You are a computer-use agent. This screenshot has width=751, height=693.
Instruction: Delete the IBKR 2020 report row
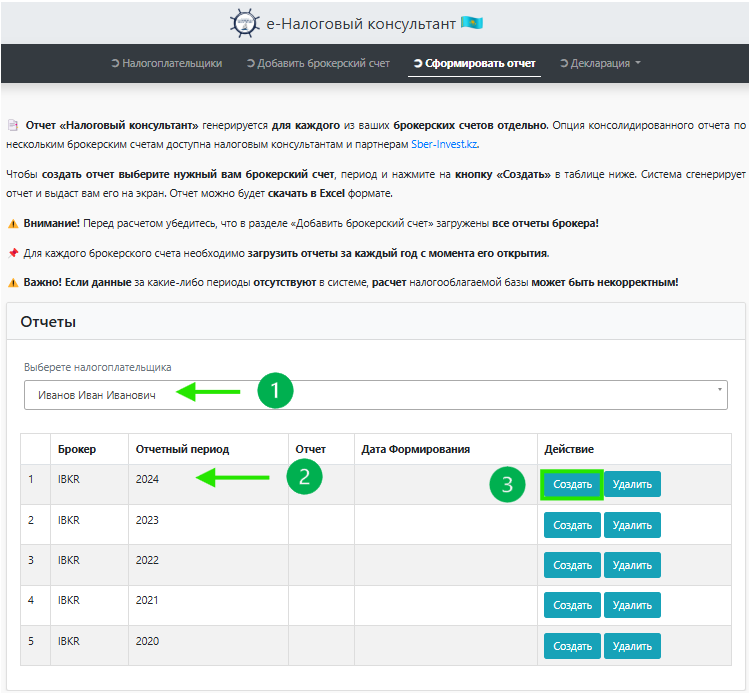[x=632, y=646]
